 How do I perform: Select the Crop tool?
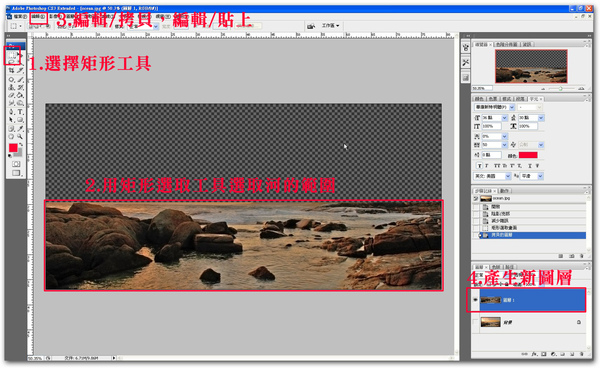11,70
